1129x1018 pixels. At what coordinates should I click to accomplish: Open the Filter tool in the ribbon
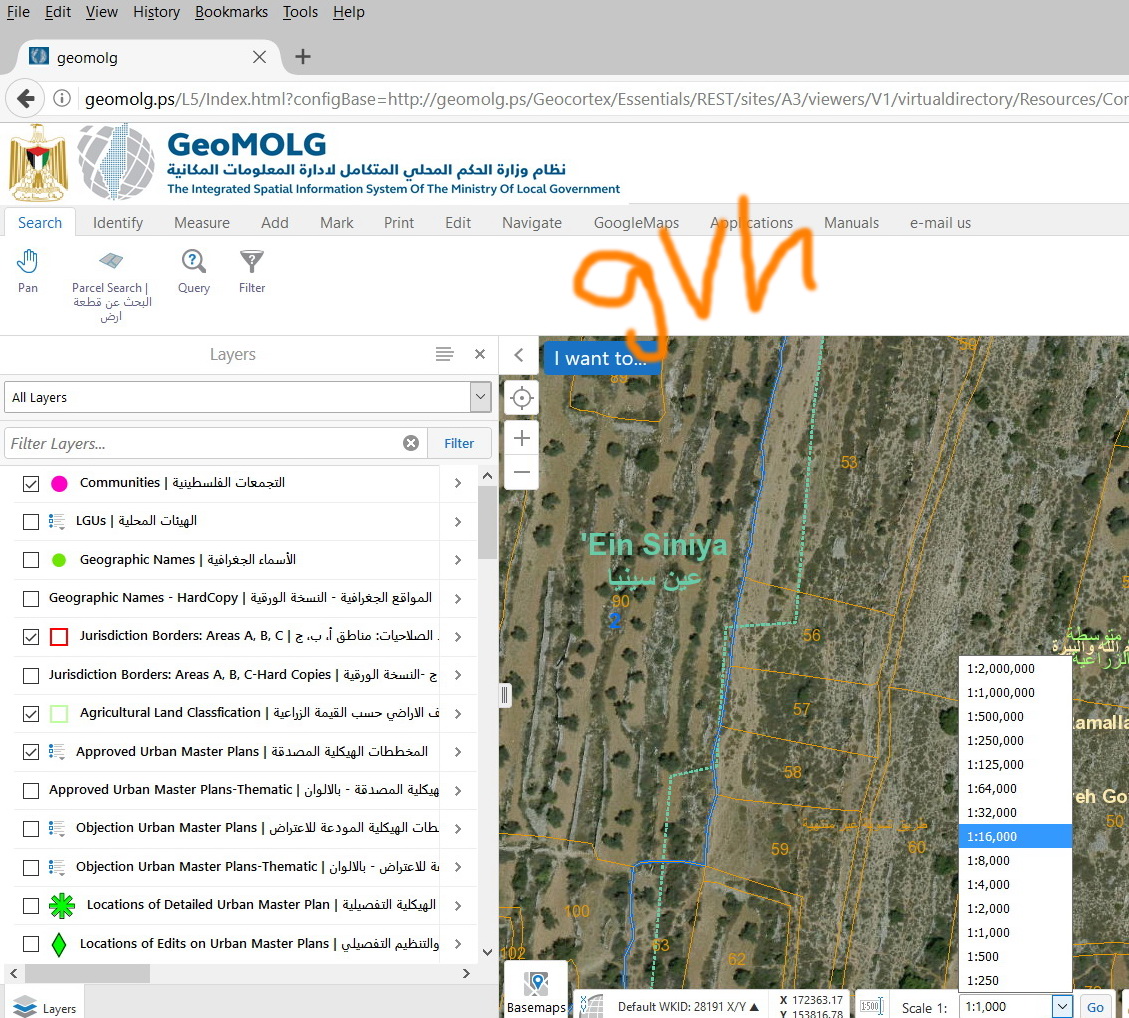pos(252,271)
